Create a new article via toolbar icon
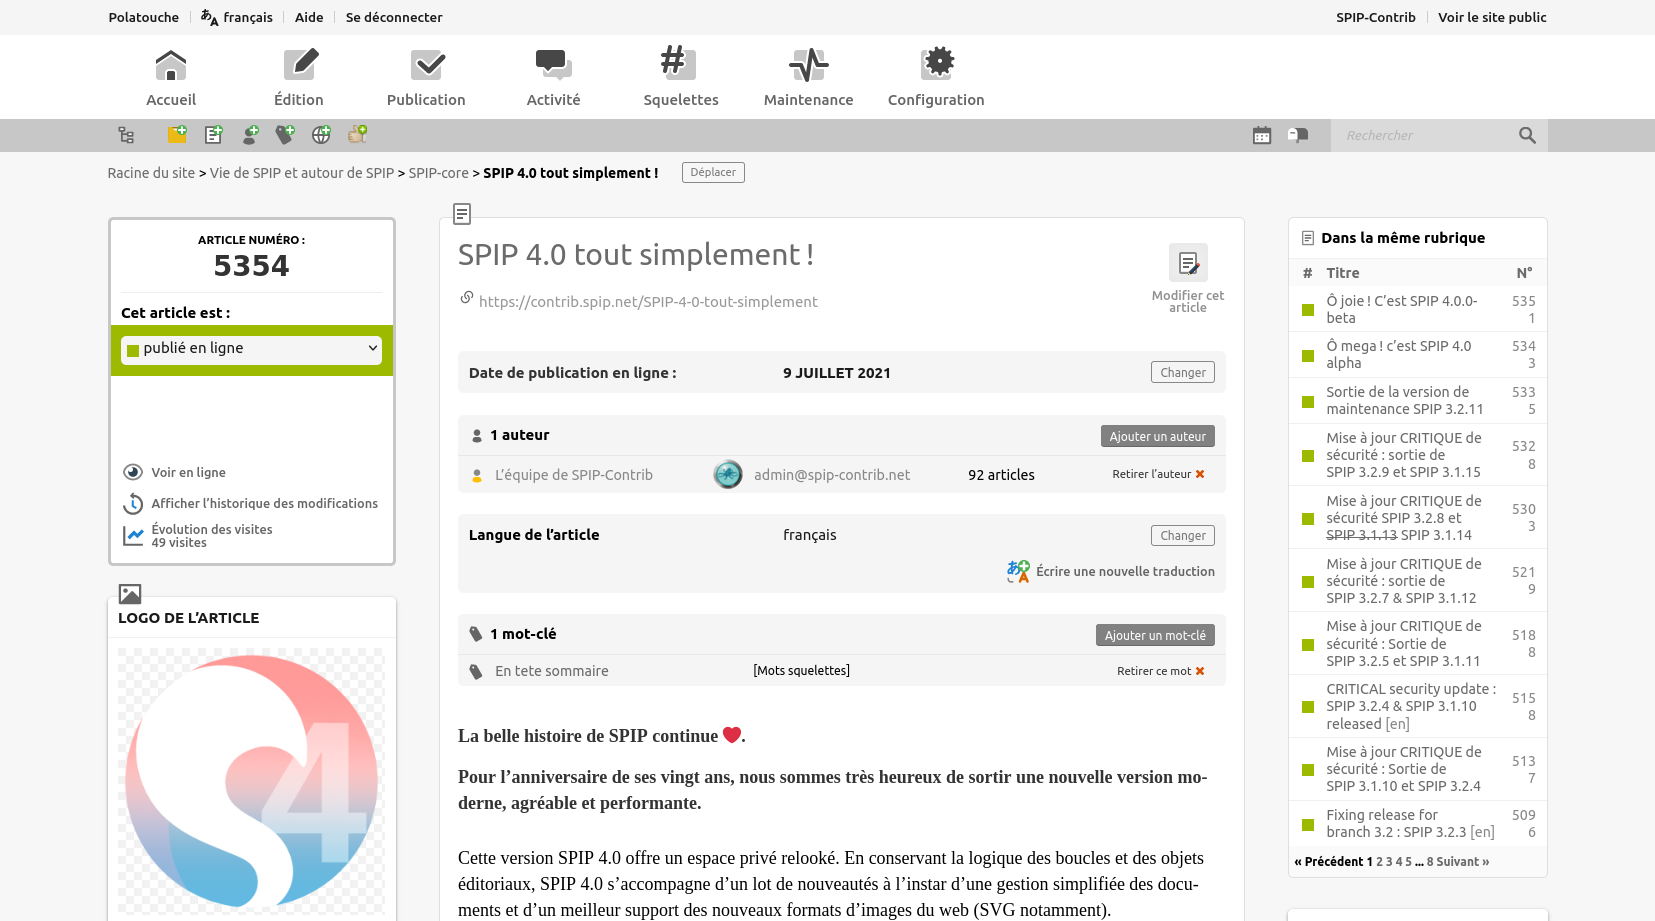 tap(213, 134)
